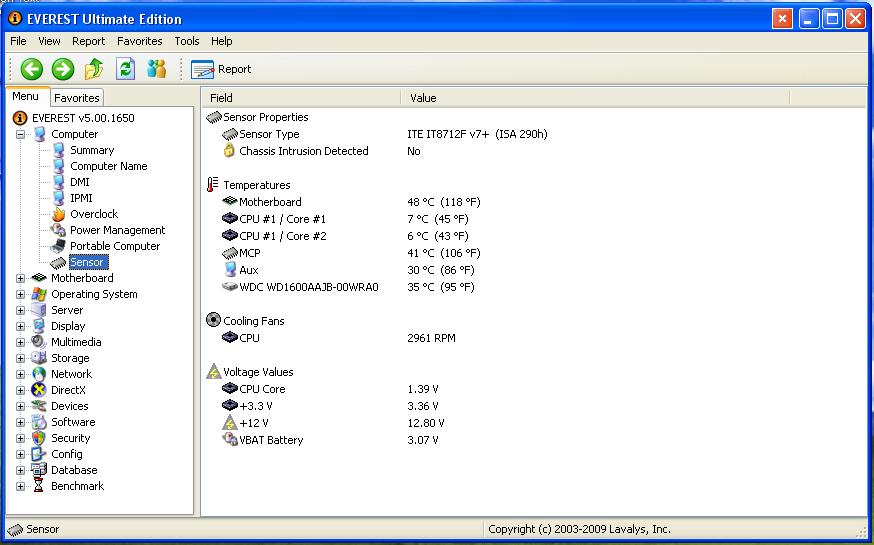Expand the Benchmark tree node
This screenshot has width=874, height=545.
point(21,486)
